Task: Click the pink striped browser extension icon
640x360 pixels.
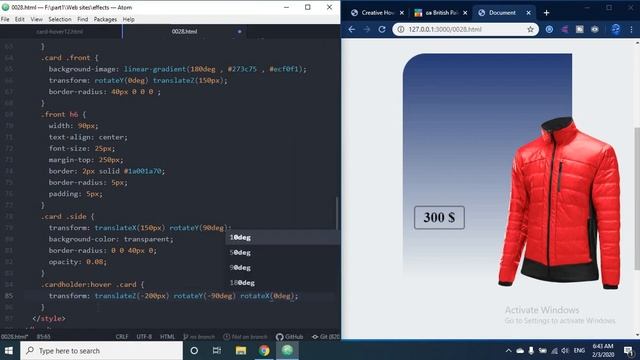Action: pos(564,29)
